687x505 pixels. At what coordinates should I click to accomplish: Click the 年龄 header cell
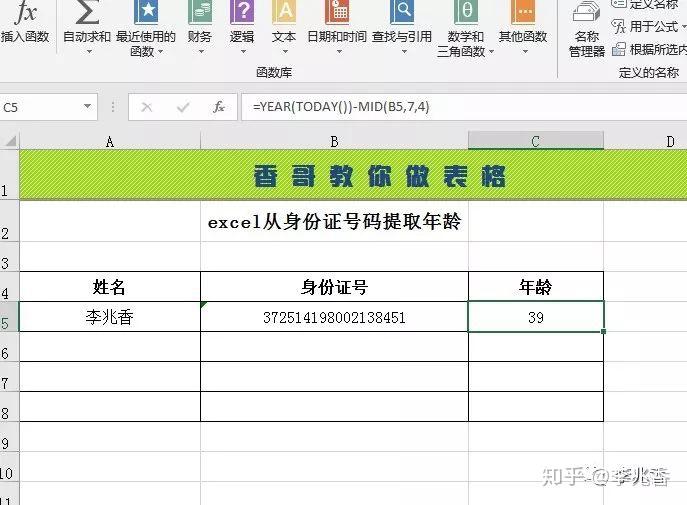[536, 287]
